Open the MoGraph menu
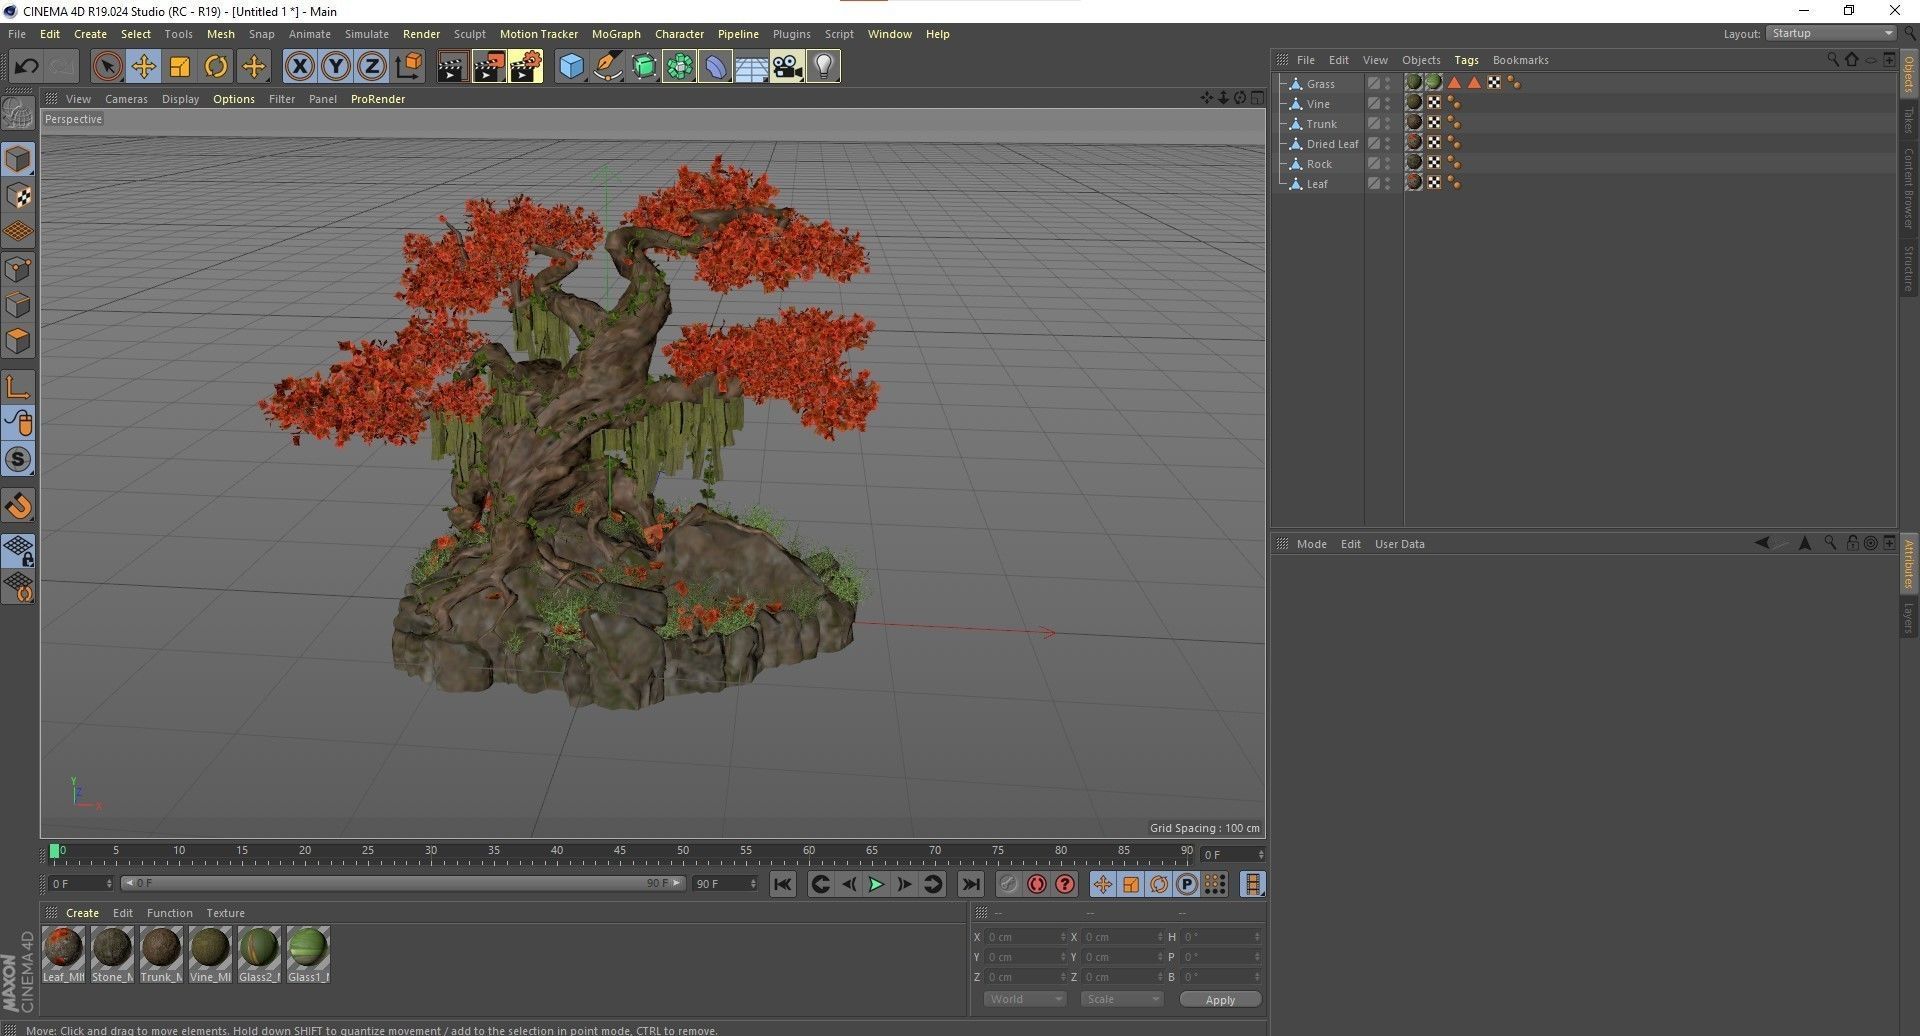Screen dimensions: 1920x1036 [616, 34]
